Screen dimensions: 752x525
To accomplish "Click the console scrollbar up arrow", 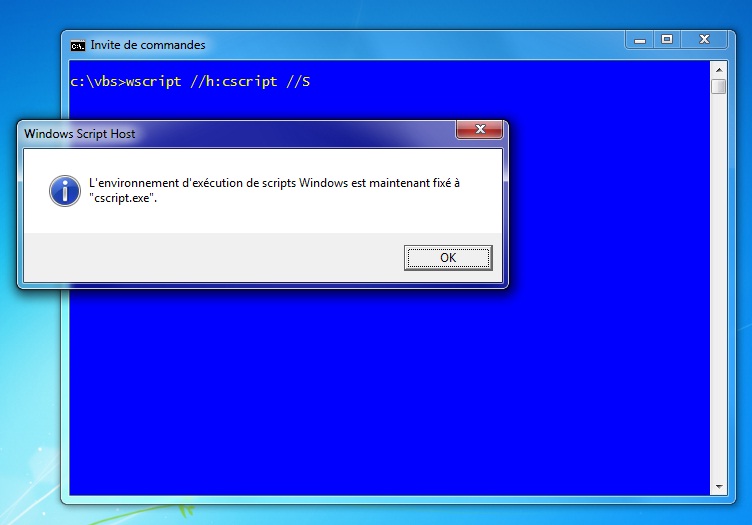I will pyautogui.click(x=718, y=70).
